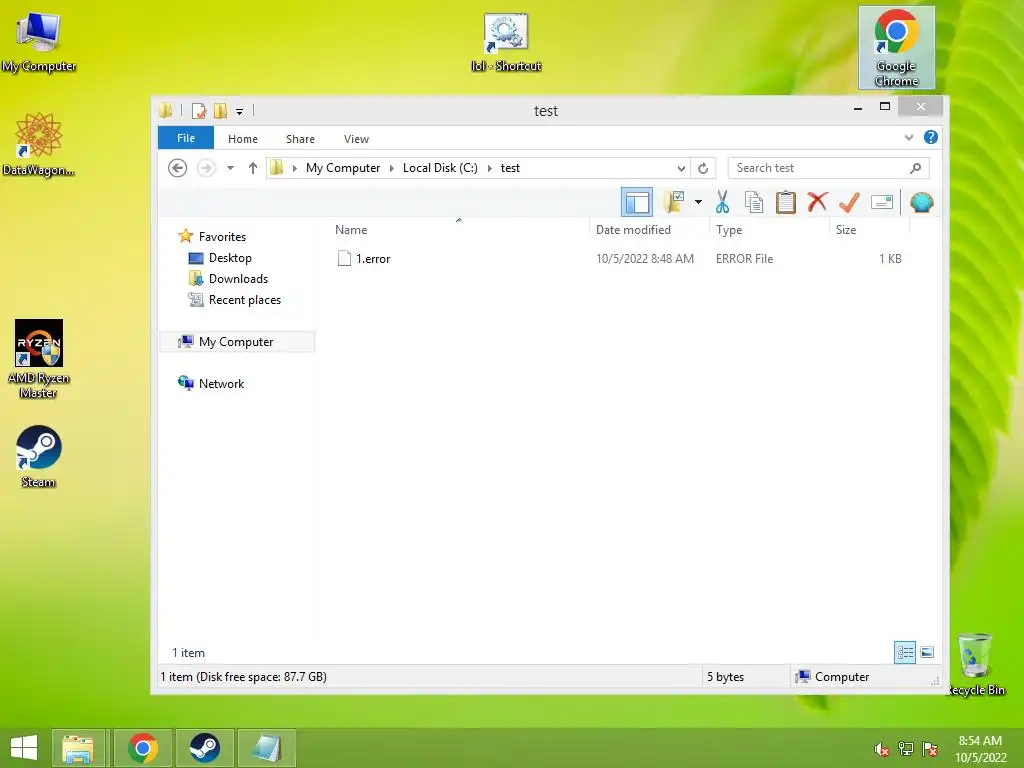Screen dimensions: 1024x768
Task: Select My Computer in navigation pane
Action: click(236, 342)
